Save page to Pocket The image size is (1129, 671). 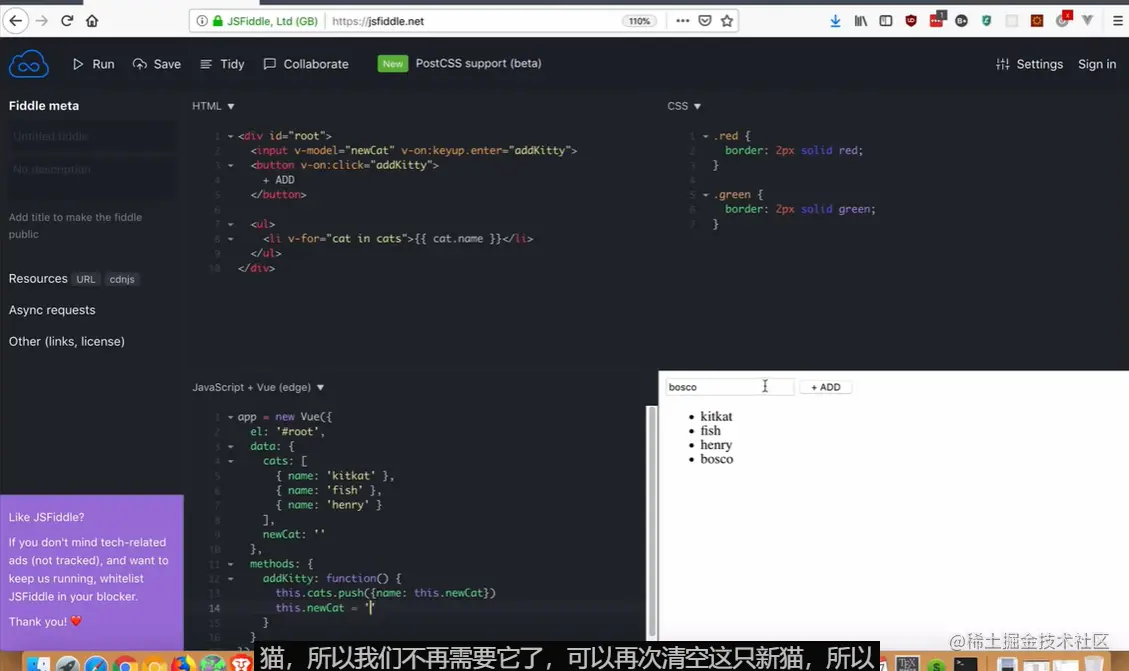pyautogui.click(x=705, y=21)
